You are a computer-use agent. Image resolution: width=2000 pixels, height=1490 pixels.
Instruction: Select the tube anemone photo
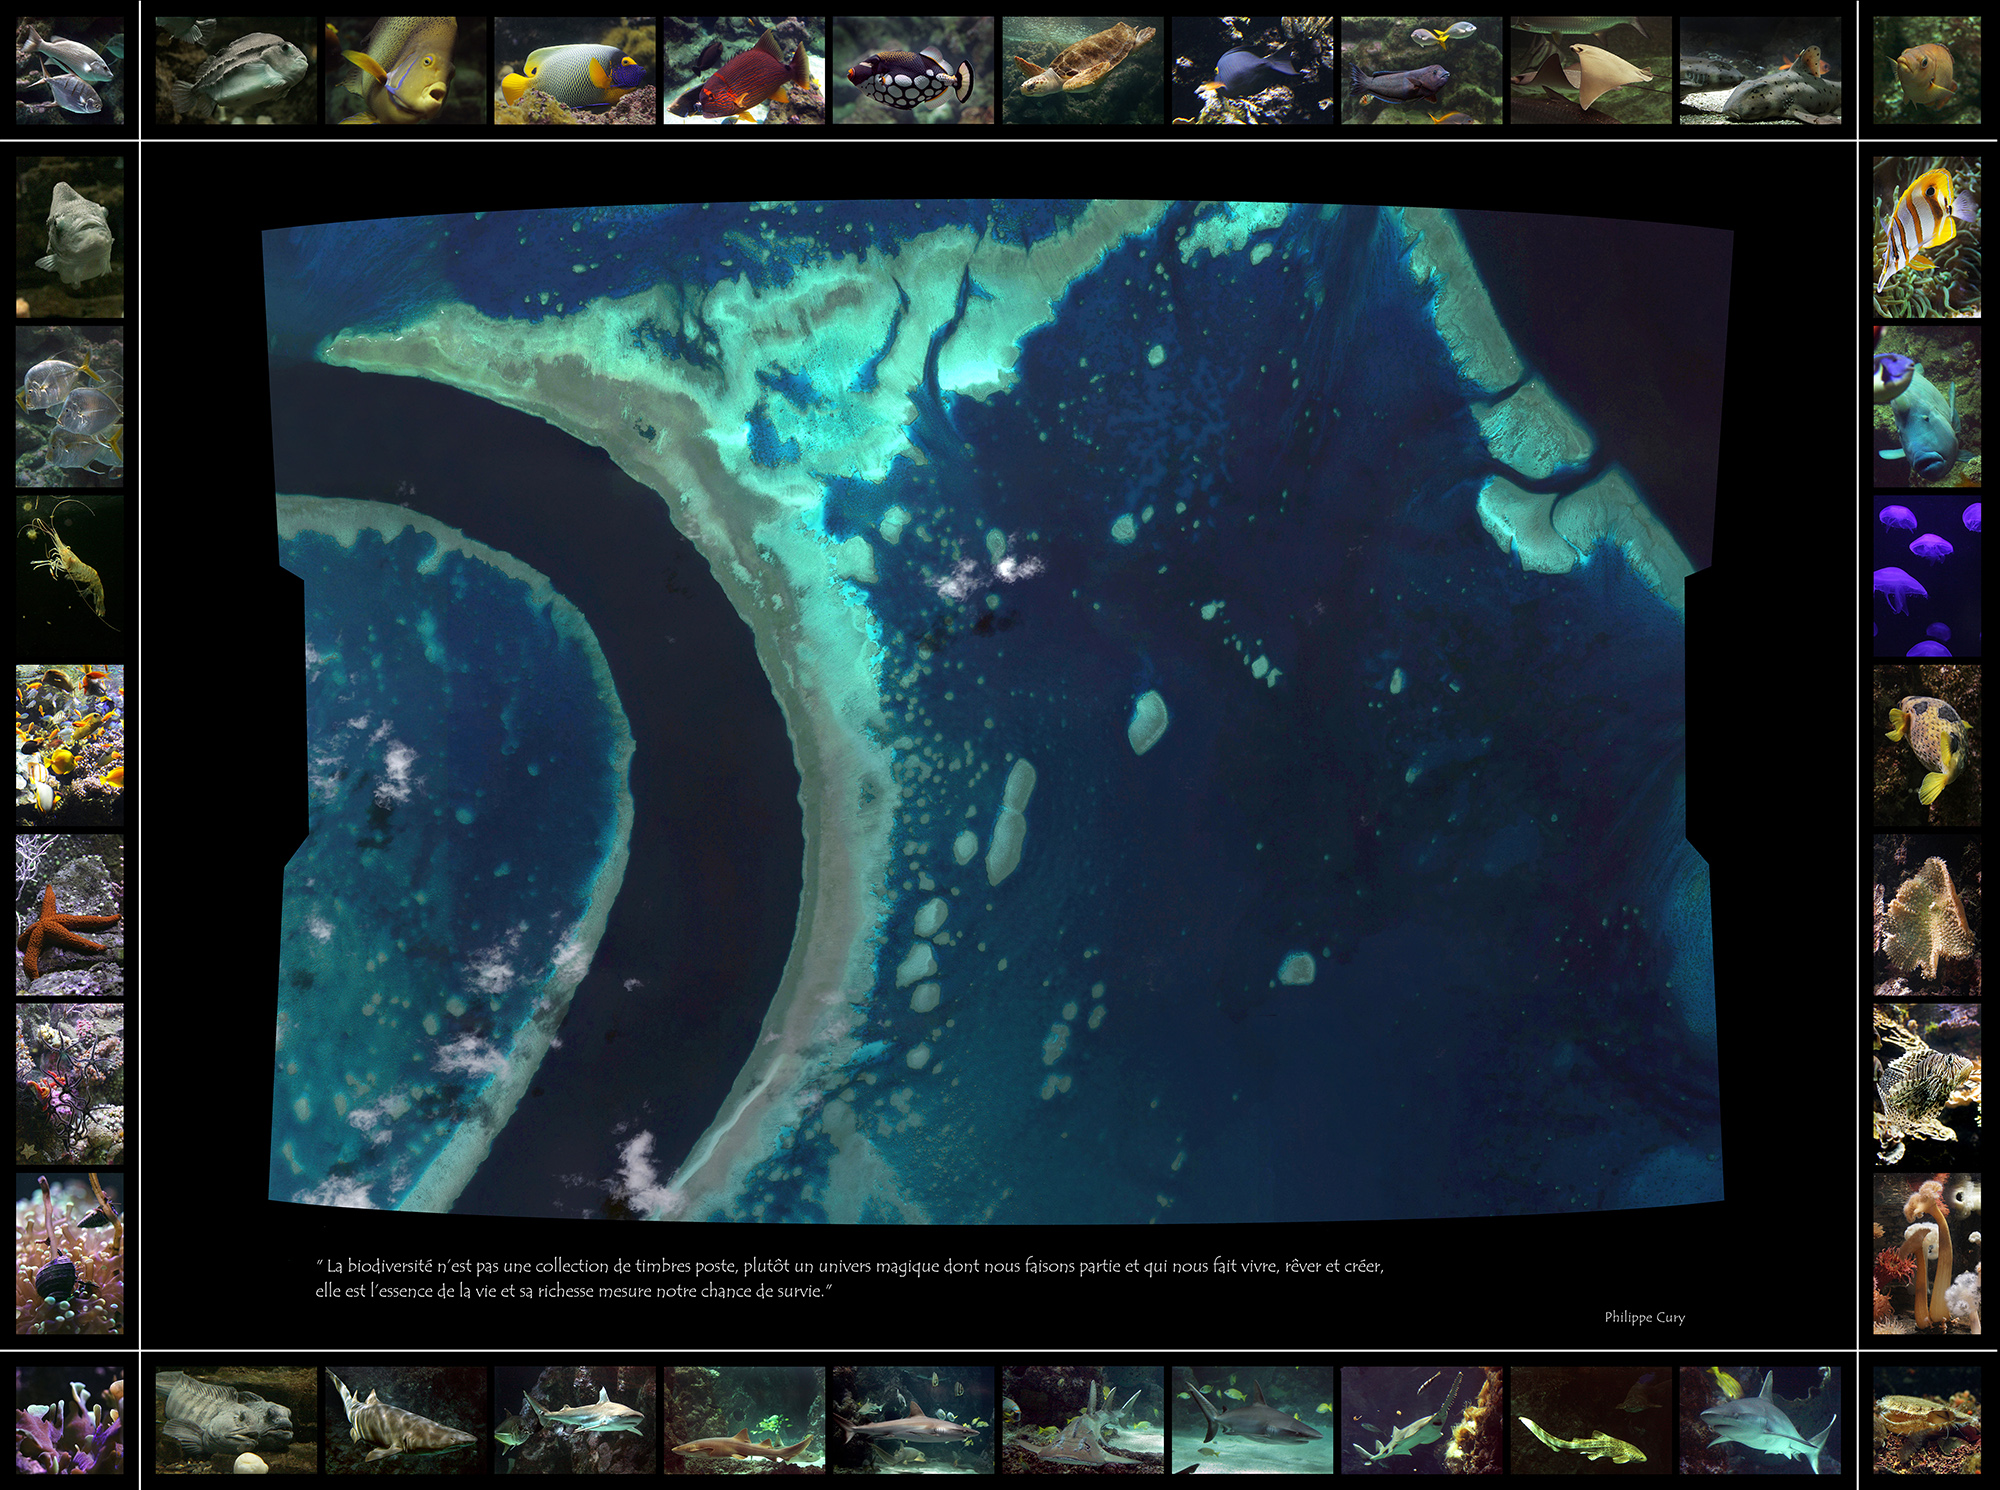click(x=1926, y=1254)
